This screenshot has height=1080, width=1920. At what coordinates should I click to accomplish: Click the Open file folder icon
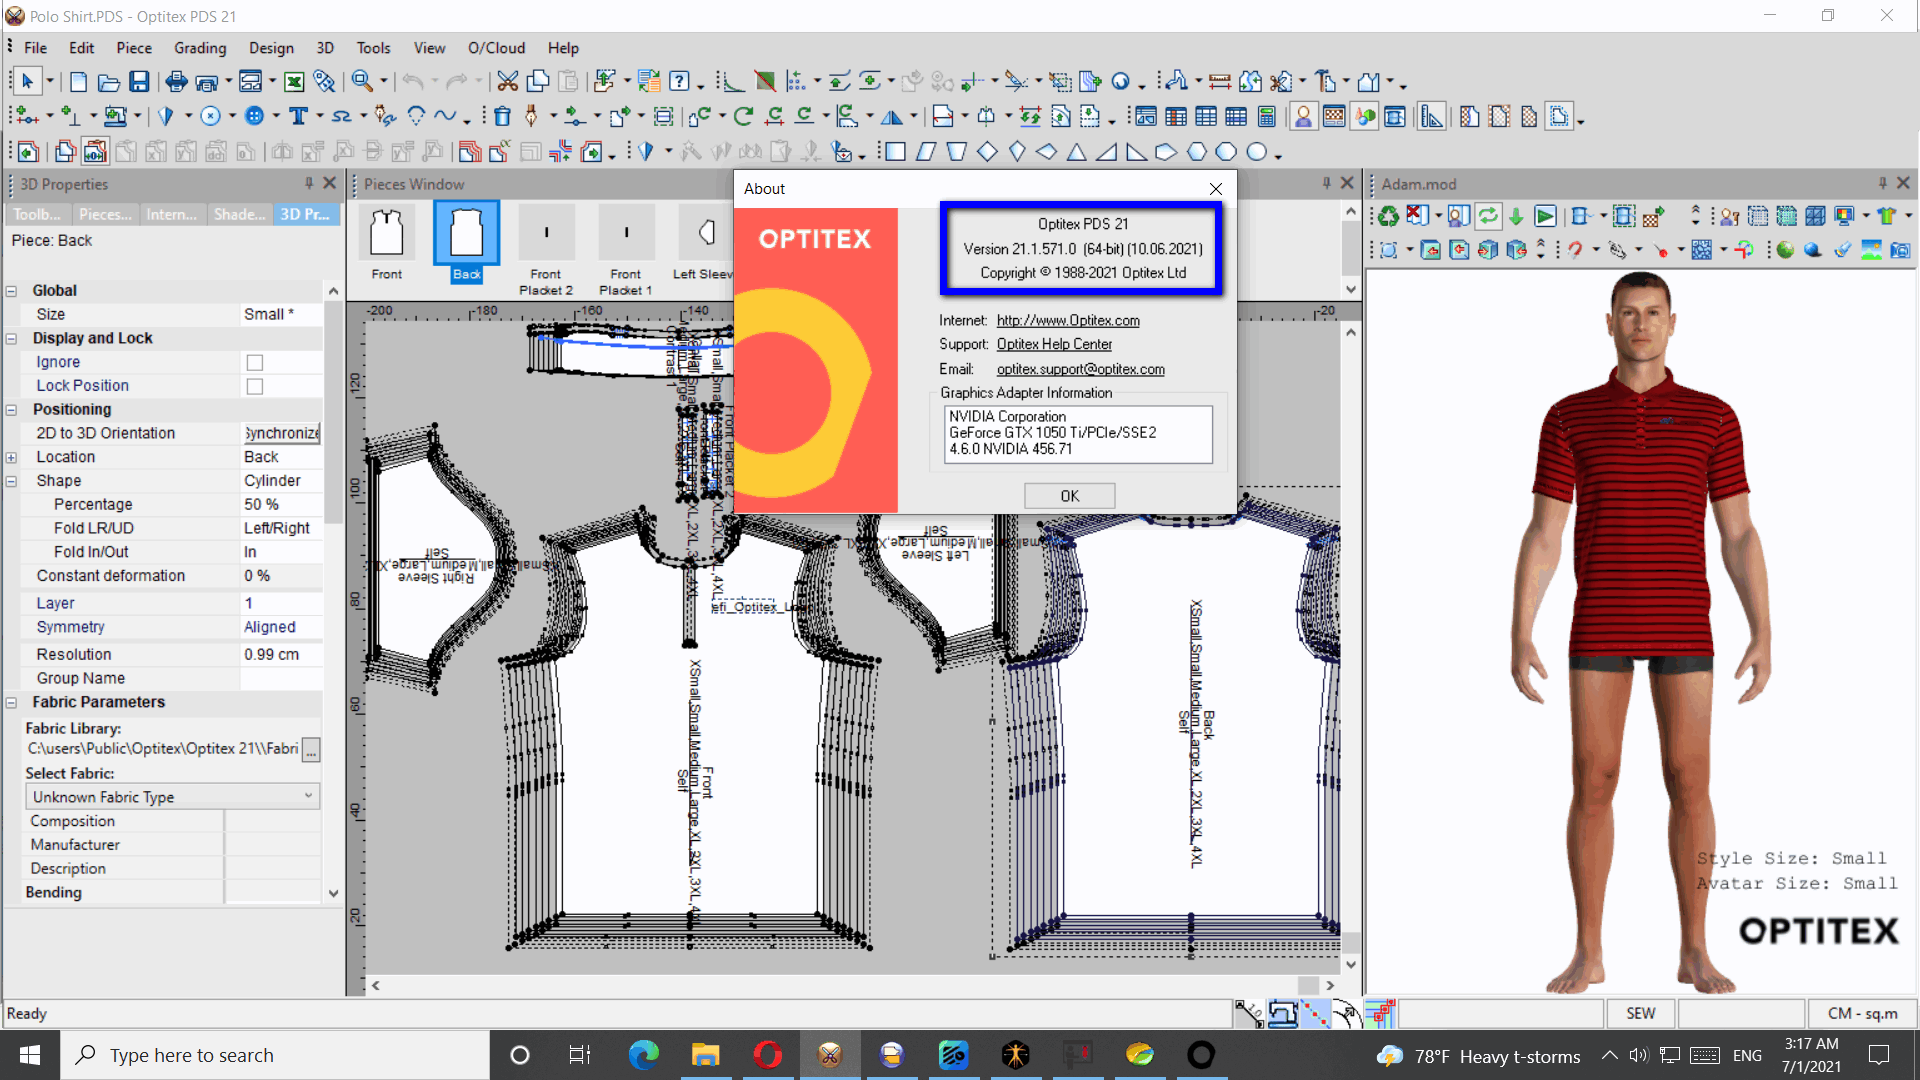pos(108,81)
